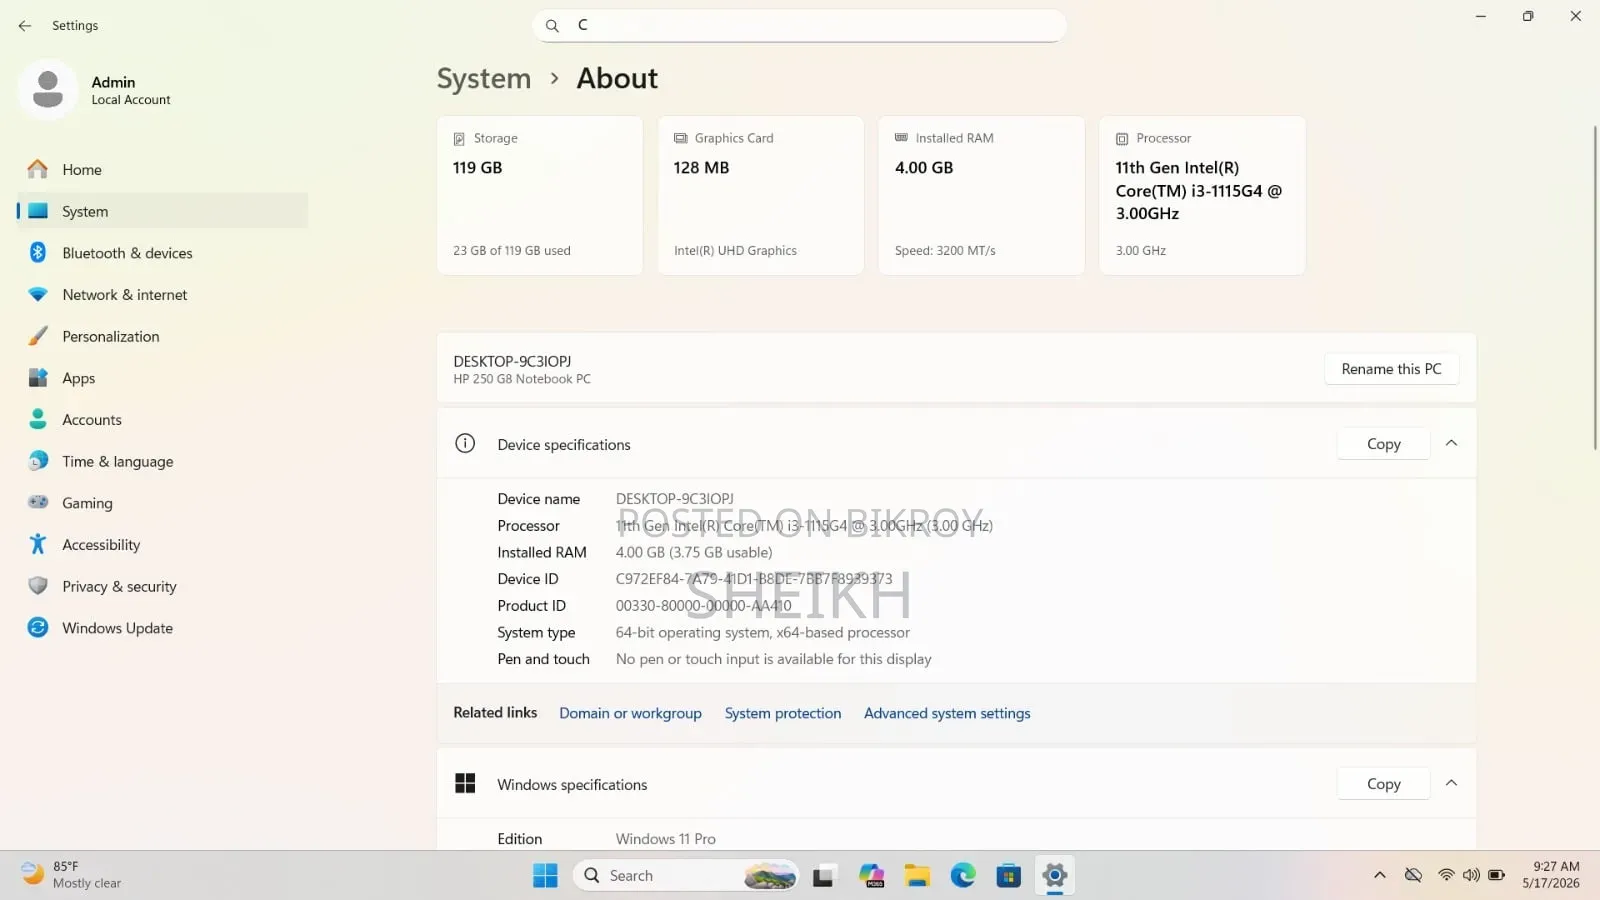
Task: Open Task View from taskbar
Action: [x=823, y=876]
